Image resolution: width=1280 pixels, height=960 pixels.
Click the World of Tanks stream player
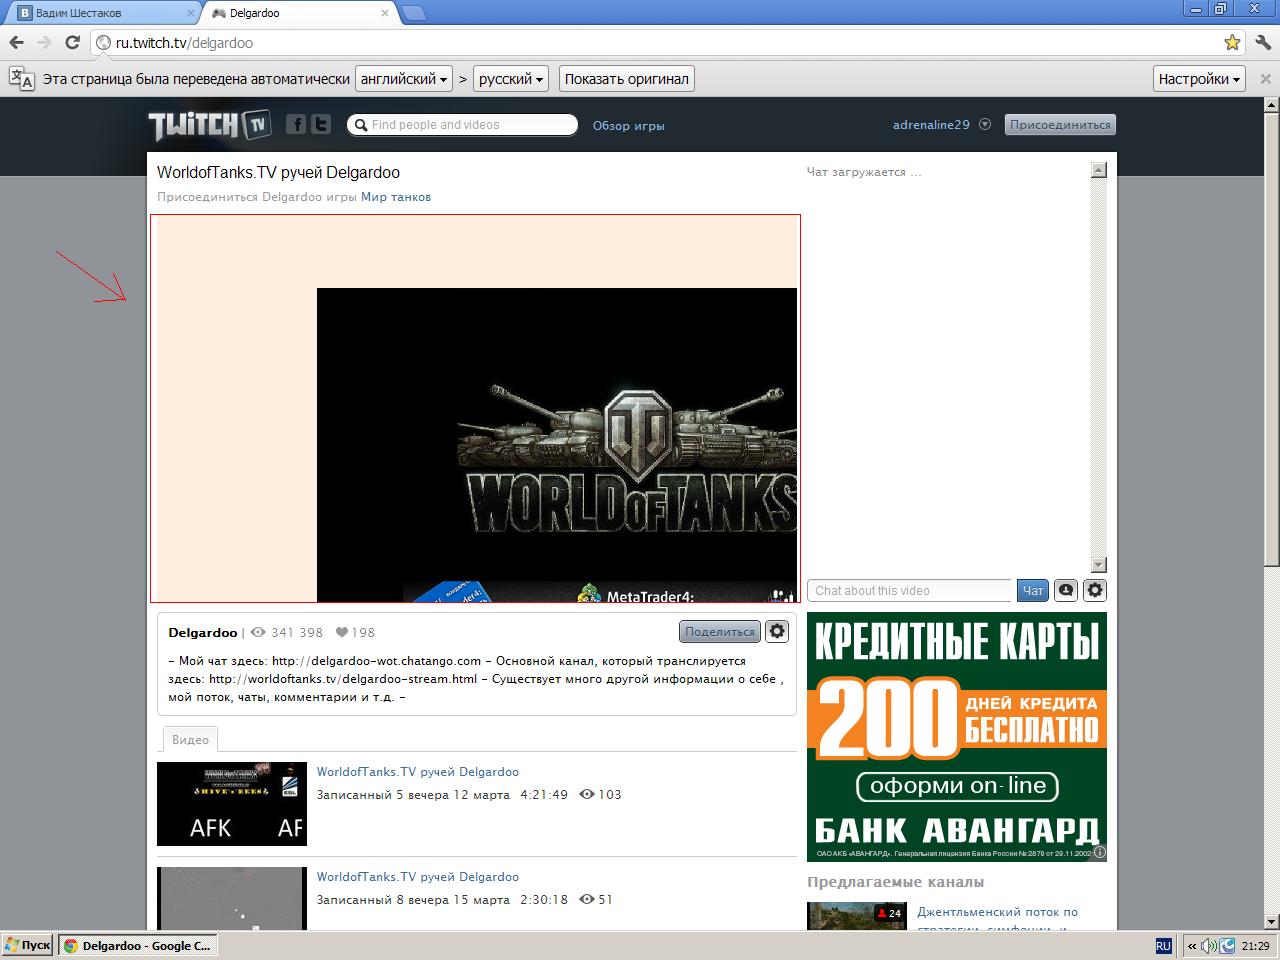tap(475, 408)
